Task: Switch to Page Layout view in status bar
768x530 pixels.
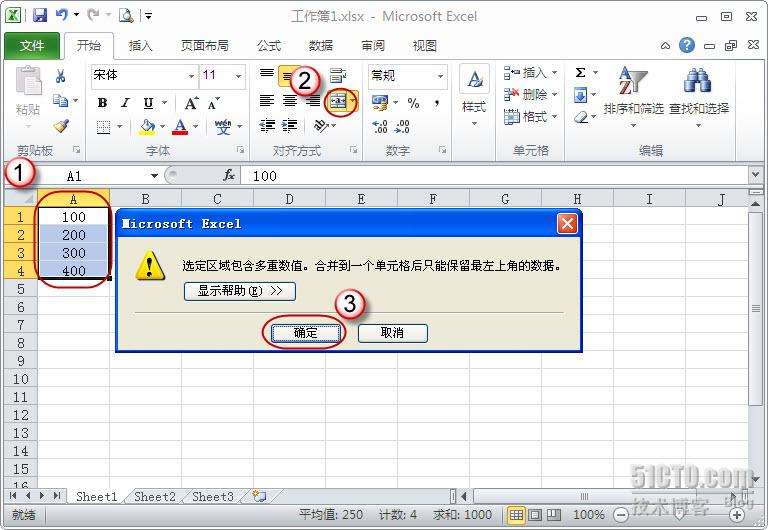Action: [x=536, y=515]
